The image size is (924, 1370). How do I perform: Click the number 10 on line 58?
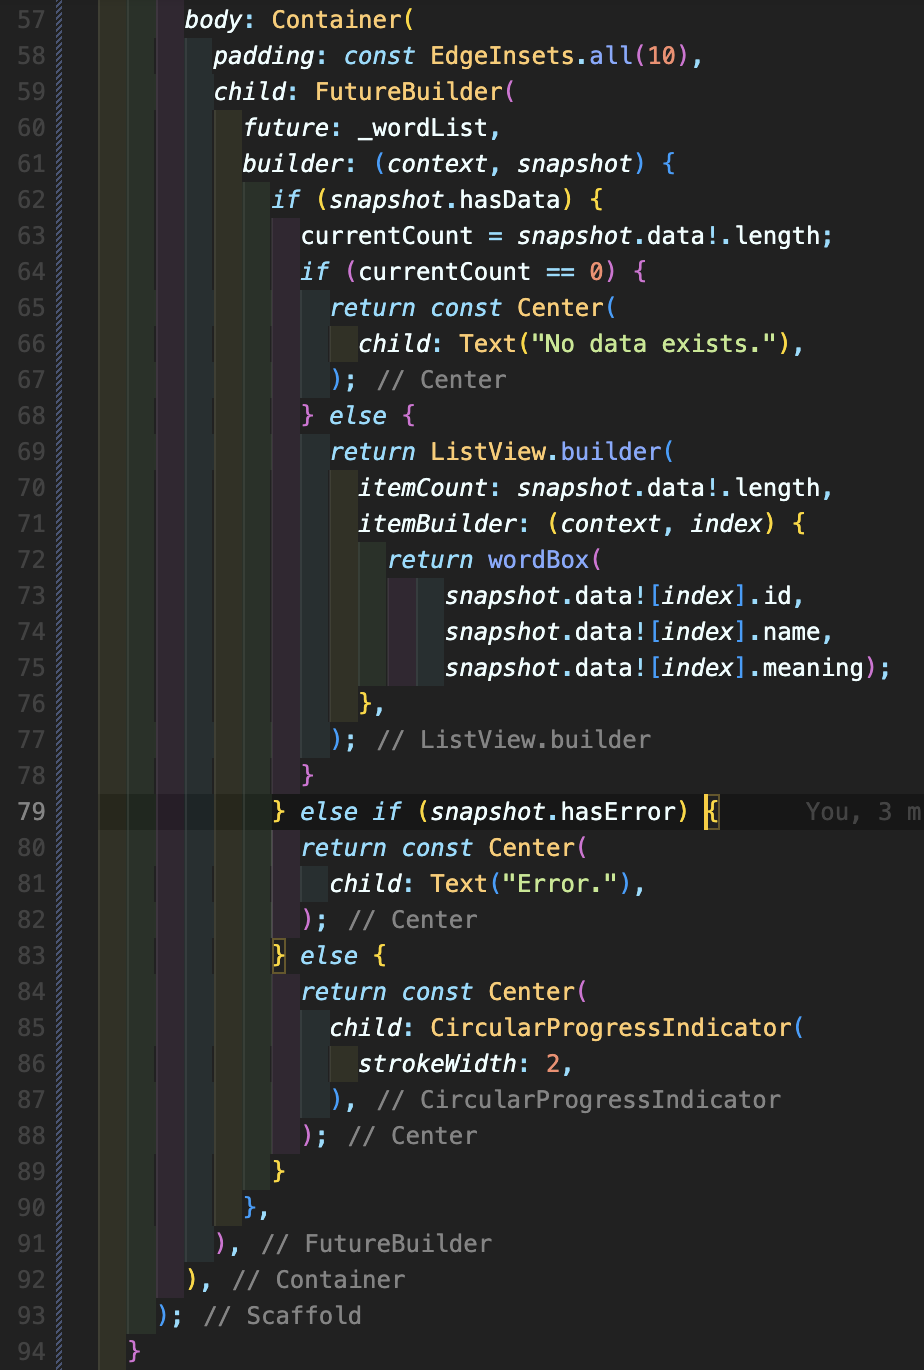[x=661, y=55]
